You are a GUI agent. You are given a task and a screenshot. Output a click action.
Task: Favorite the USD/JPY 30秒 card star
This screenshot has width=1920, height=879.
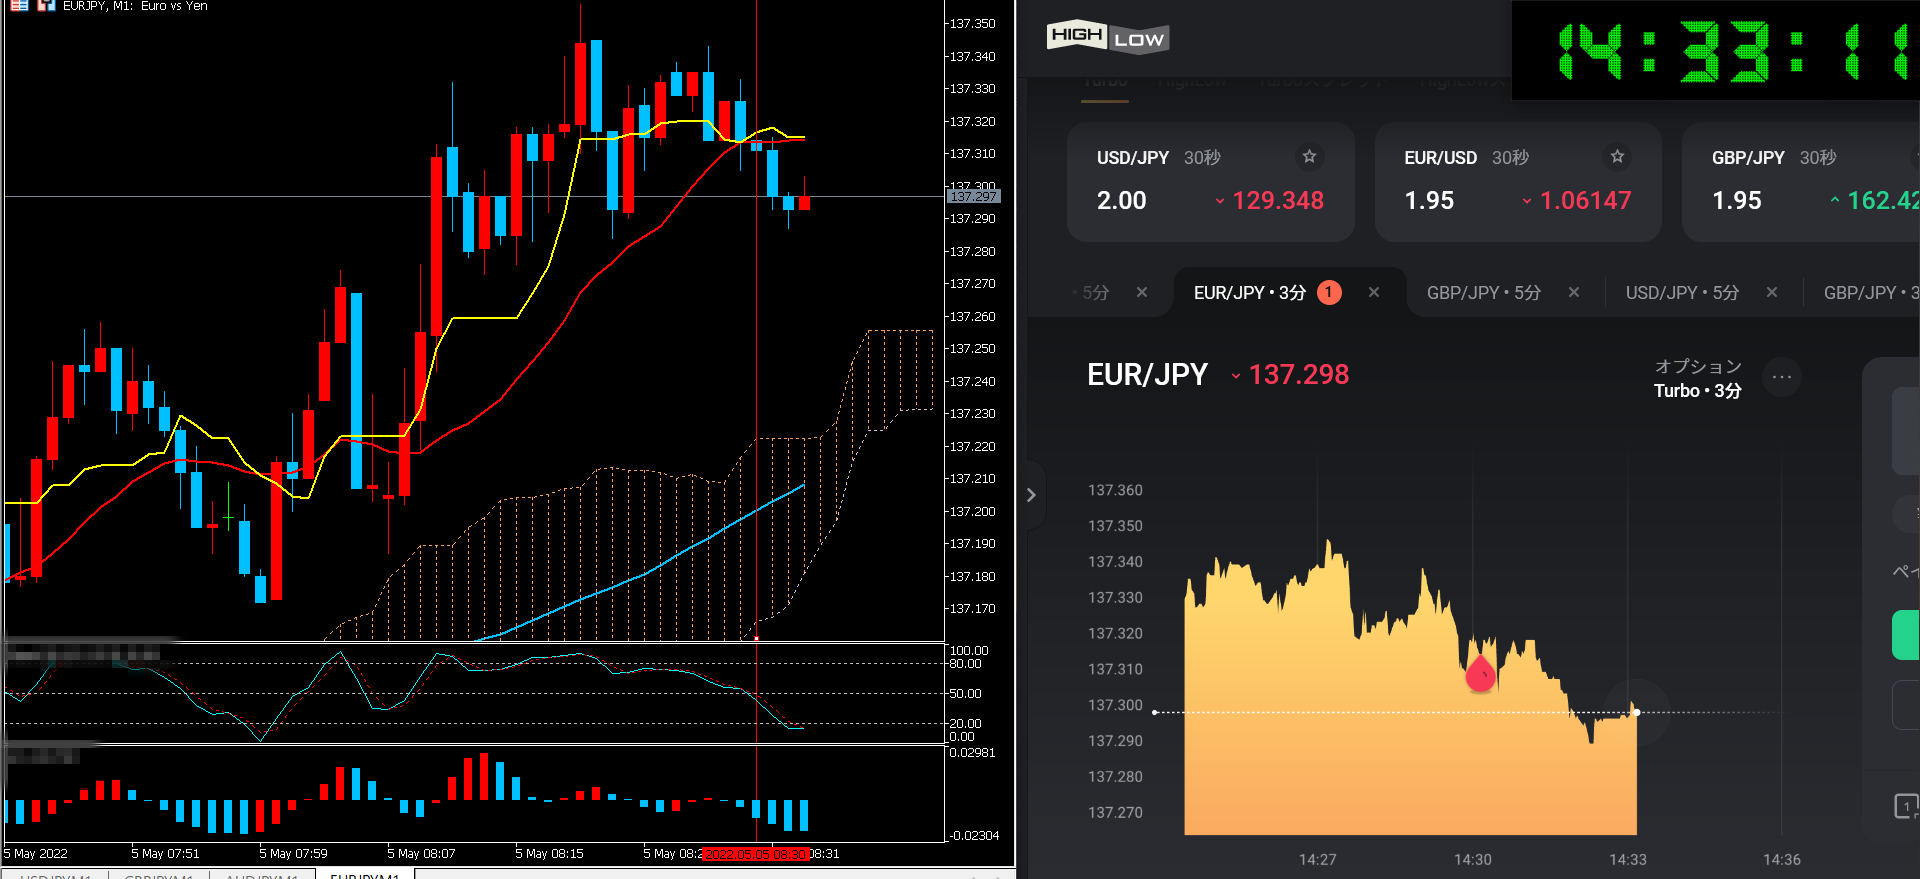point(1309,156)
